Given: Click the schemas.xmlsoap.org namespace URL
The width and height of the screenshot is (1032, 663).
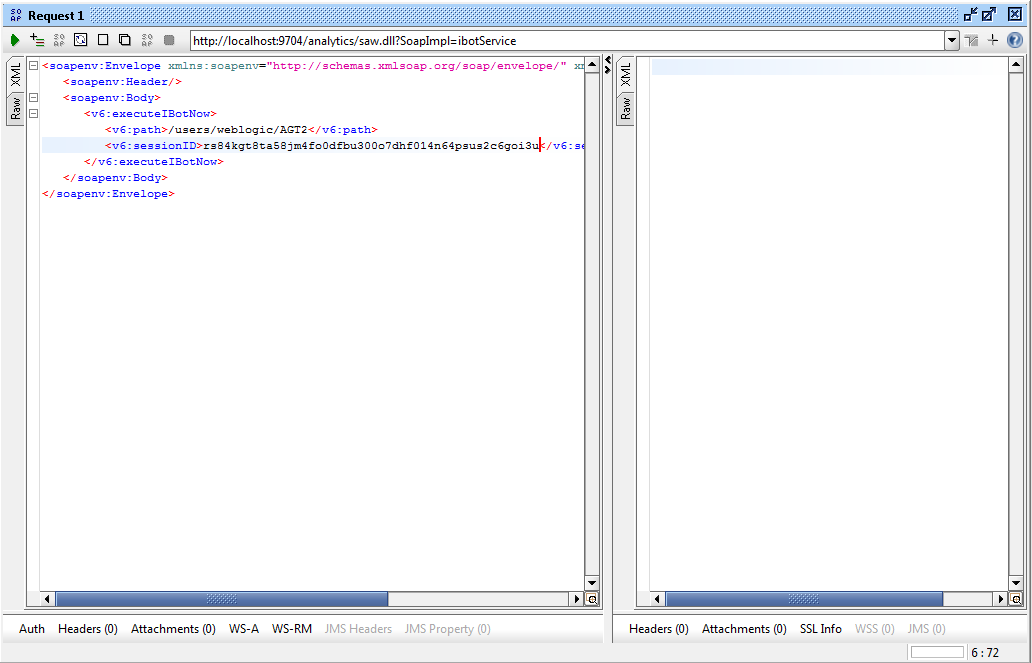Looking at the screenshot, I should click(x=416, y=66).
